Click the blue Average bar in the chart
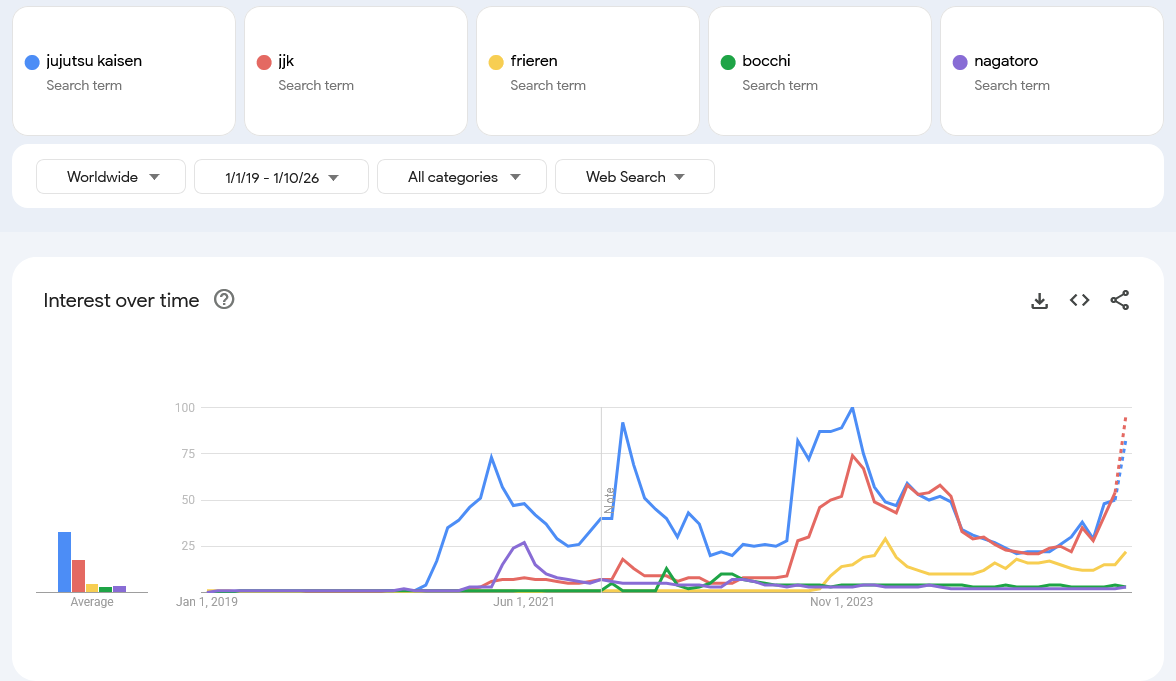Screen dimensions: 1176x681 click(x=64, y=562)
